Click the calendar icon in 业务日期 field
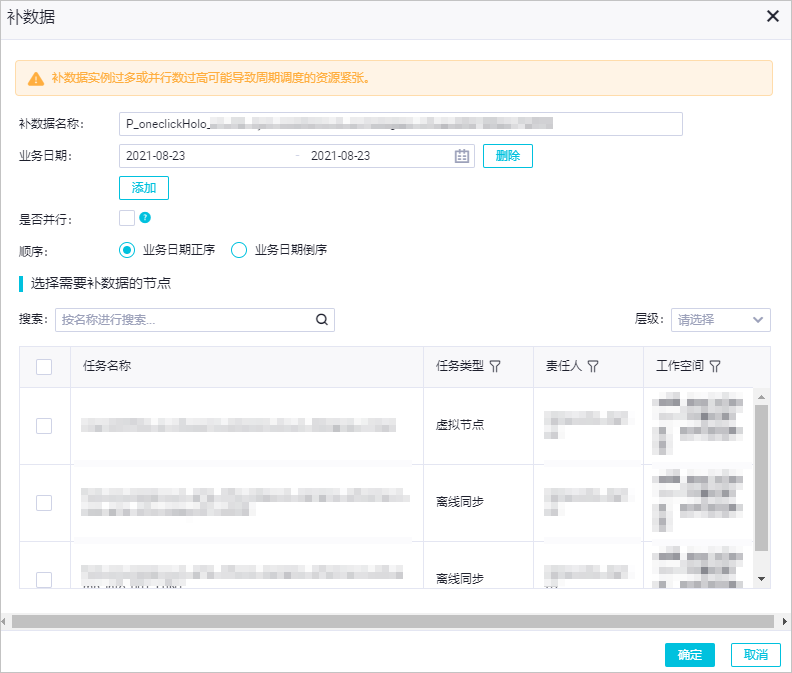The image size is (792, 673). 462,156
